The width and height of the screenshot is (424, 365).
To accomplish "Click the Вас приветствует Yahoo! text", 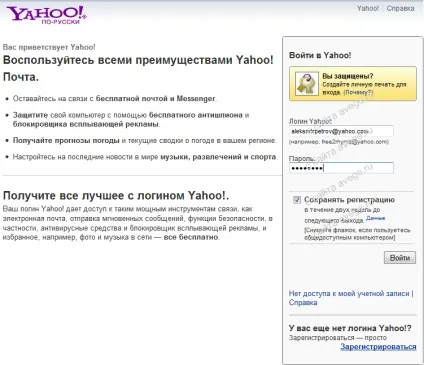I will coord(49,47).
